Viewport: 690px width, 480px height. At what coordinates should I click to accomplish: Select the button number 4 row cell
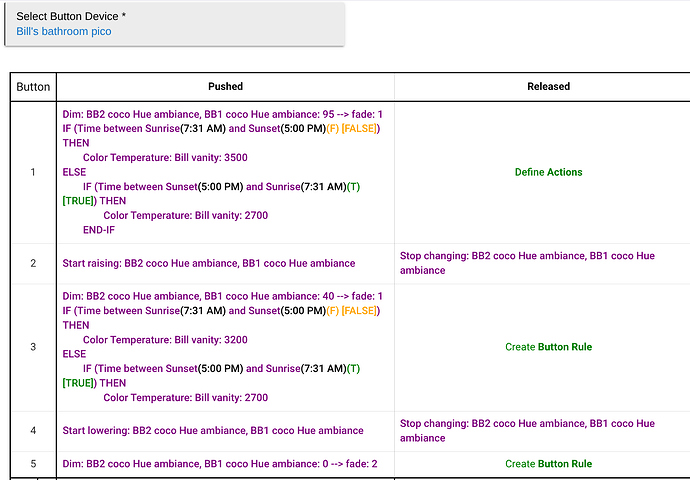tap(33, 431)
